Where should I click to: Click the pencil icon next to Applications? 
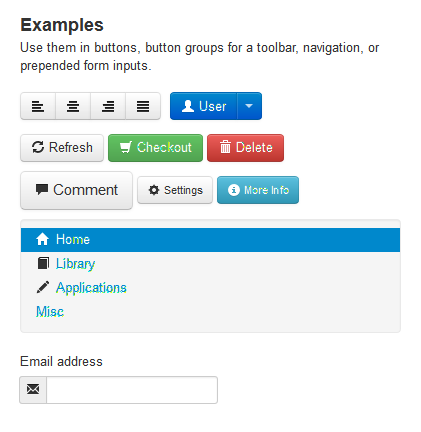pyautogui.click(x=43, y=287)
